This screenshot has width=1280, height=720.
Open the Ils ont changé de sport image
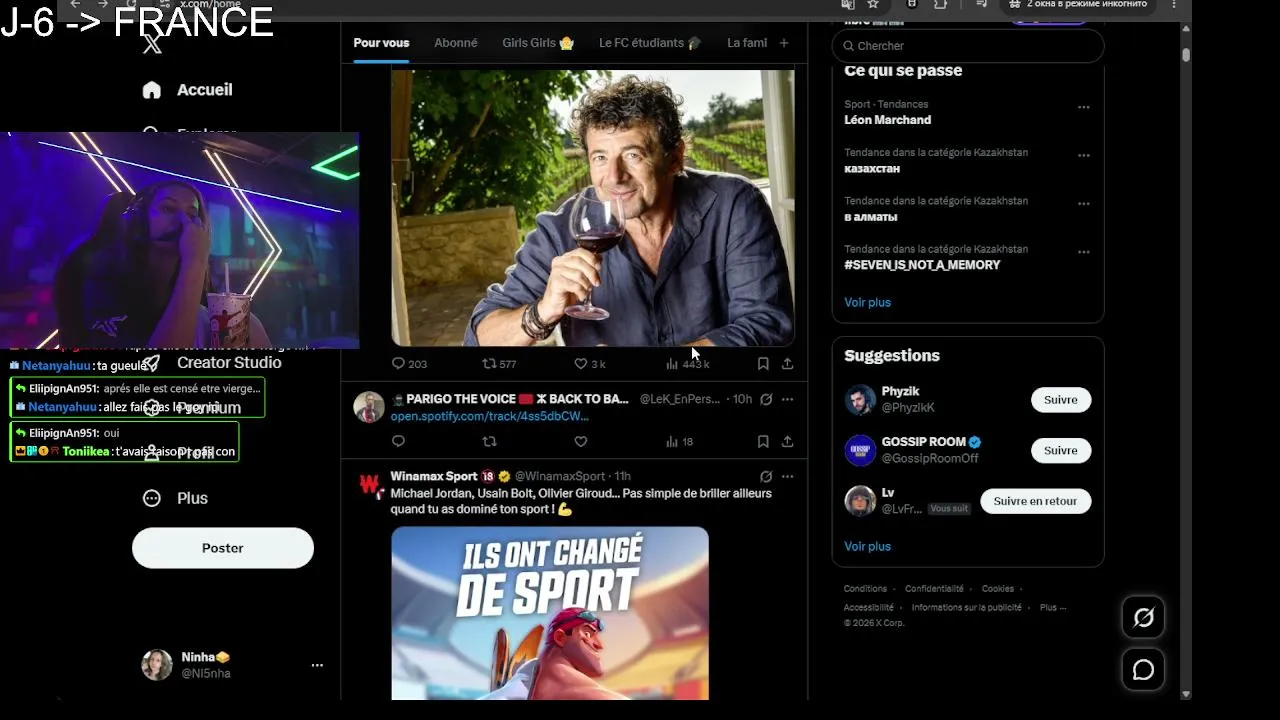550,613
